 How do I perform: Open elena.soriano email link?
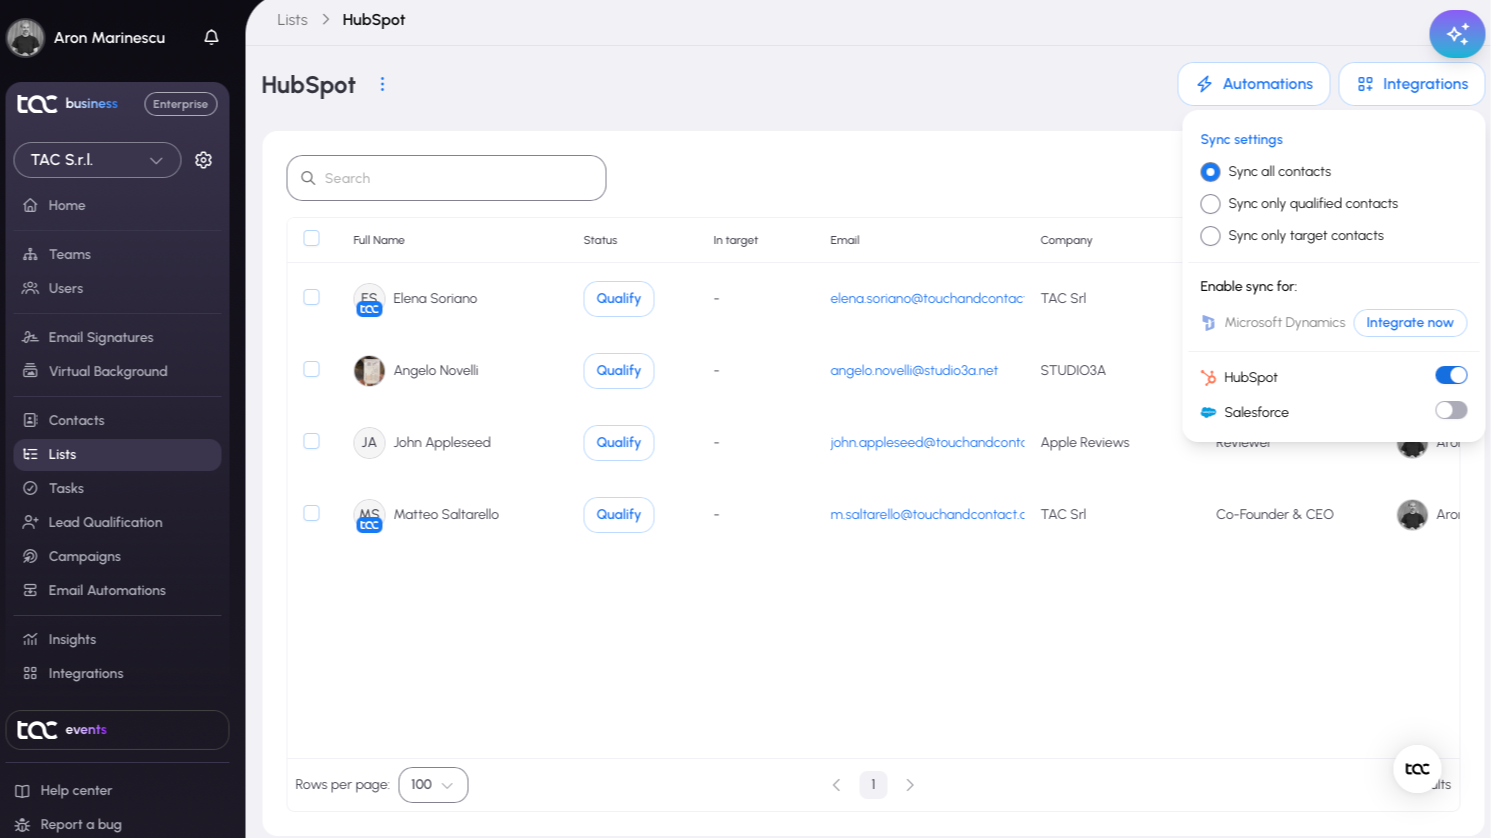point(927,299)
